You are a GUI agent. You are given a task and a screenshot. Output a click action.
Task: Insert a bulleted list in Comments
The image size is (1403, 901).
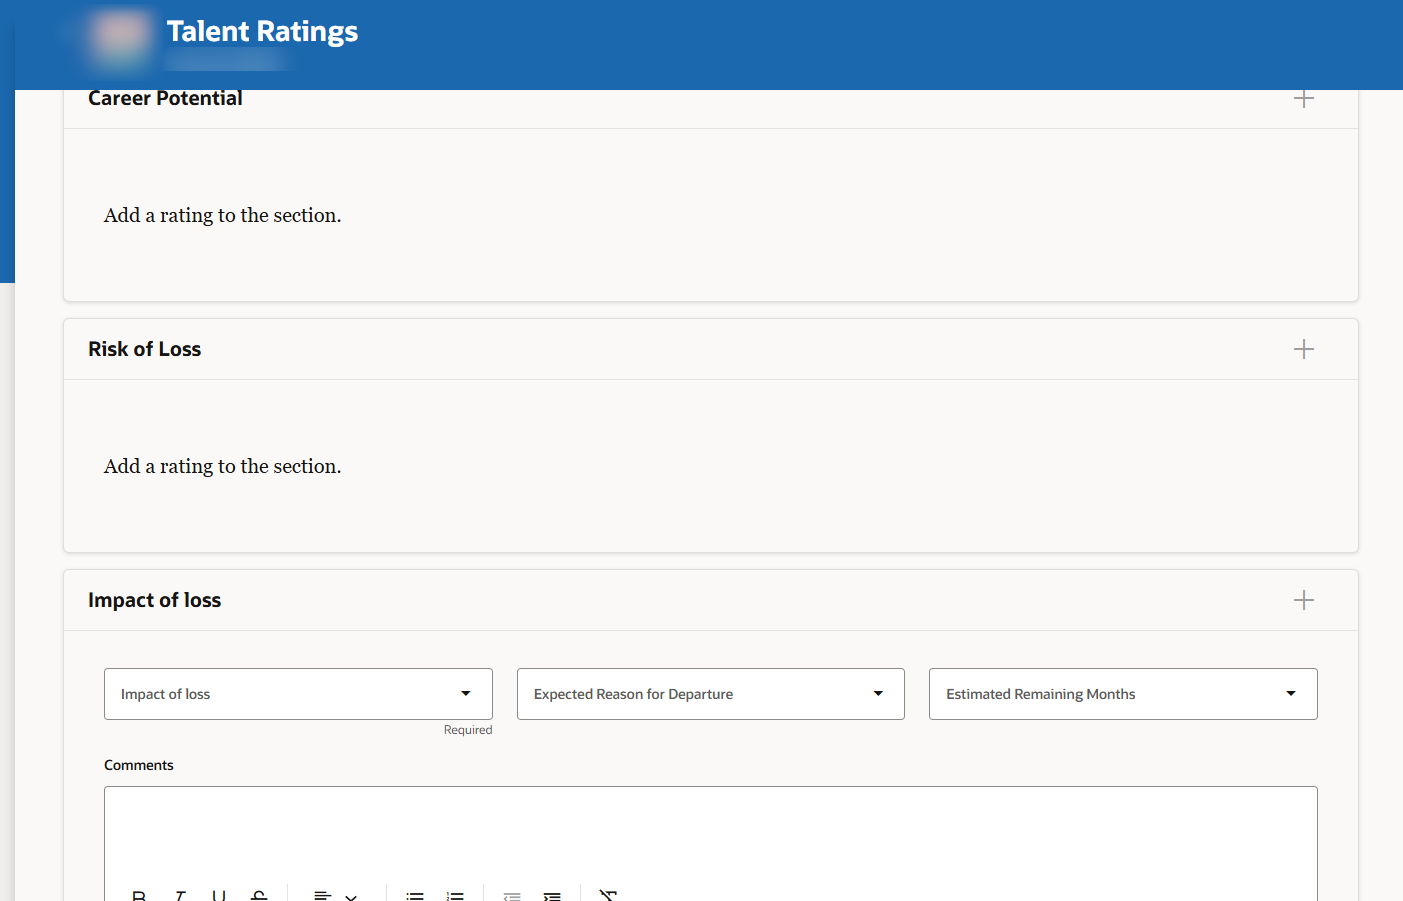(x=415, y=896)
